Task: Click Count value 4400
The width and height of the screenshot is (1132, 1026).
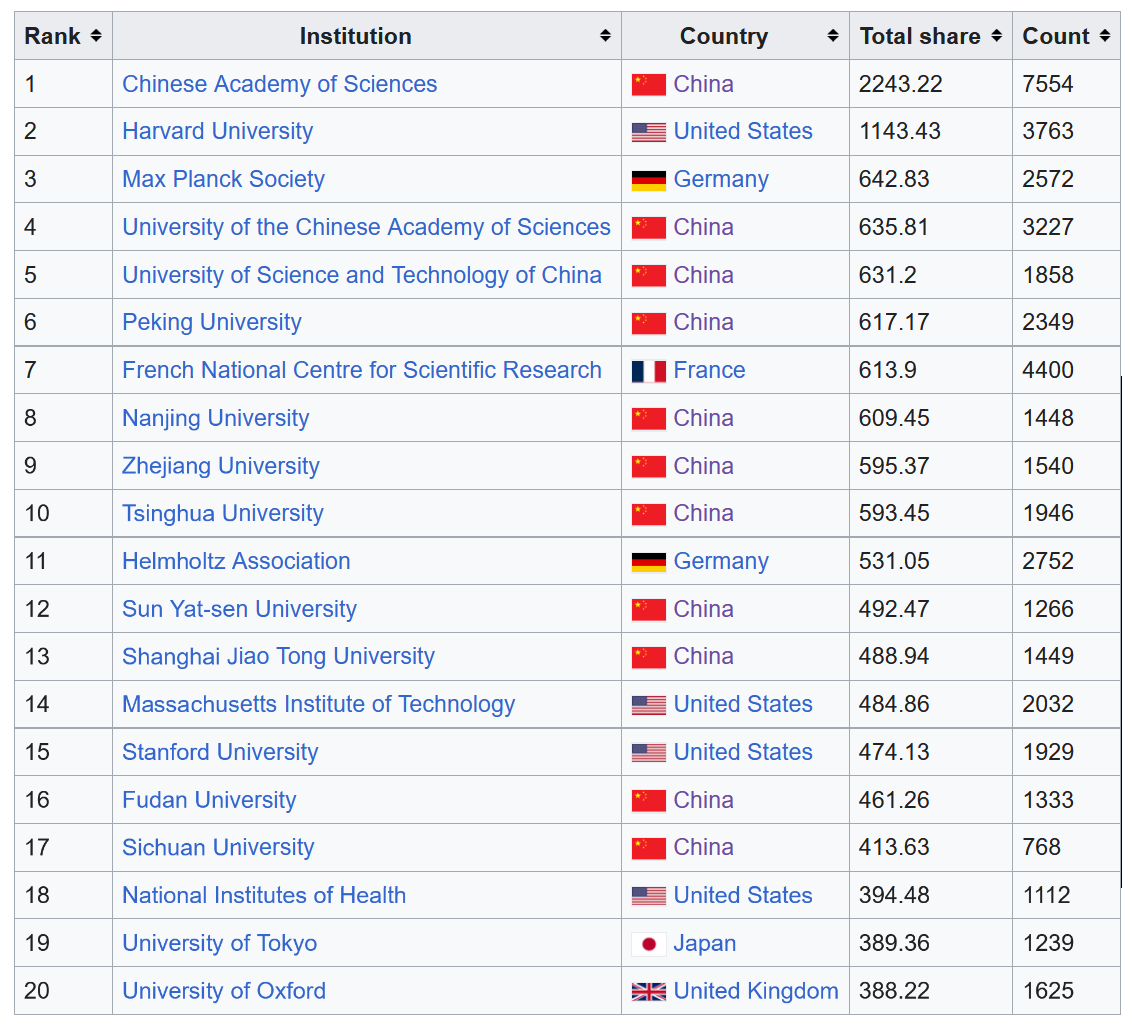Action: pyautogui.click(x=1048, y=370)
